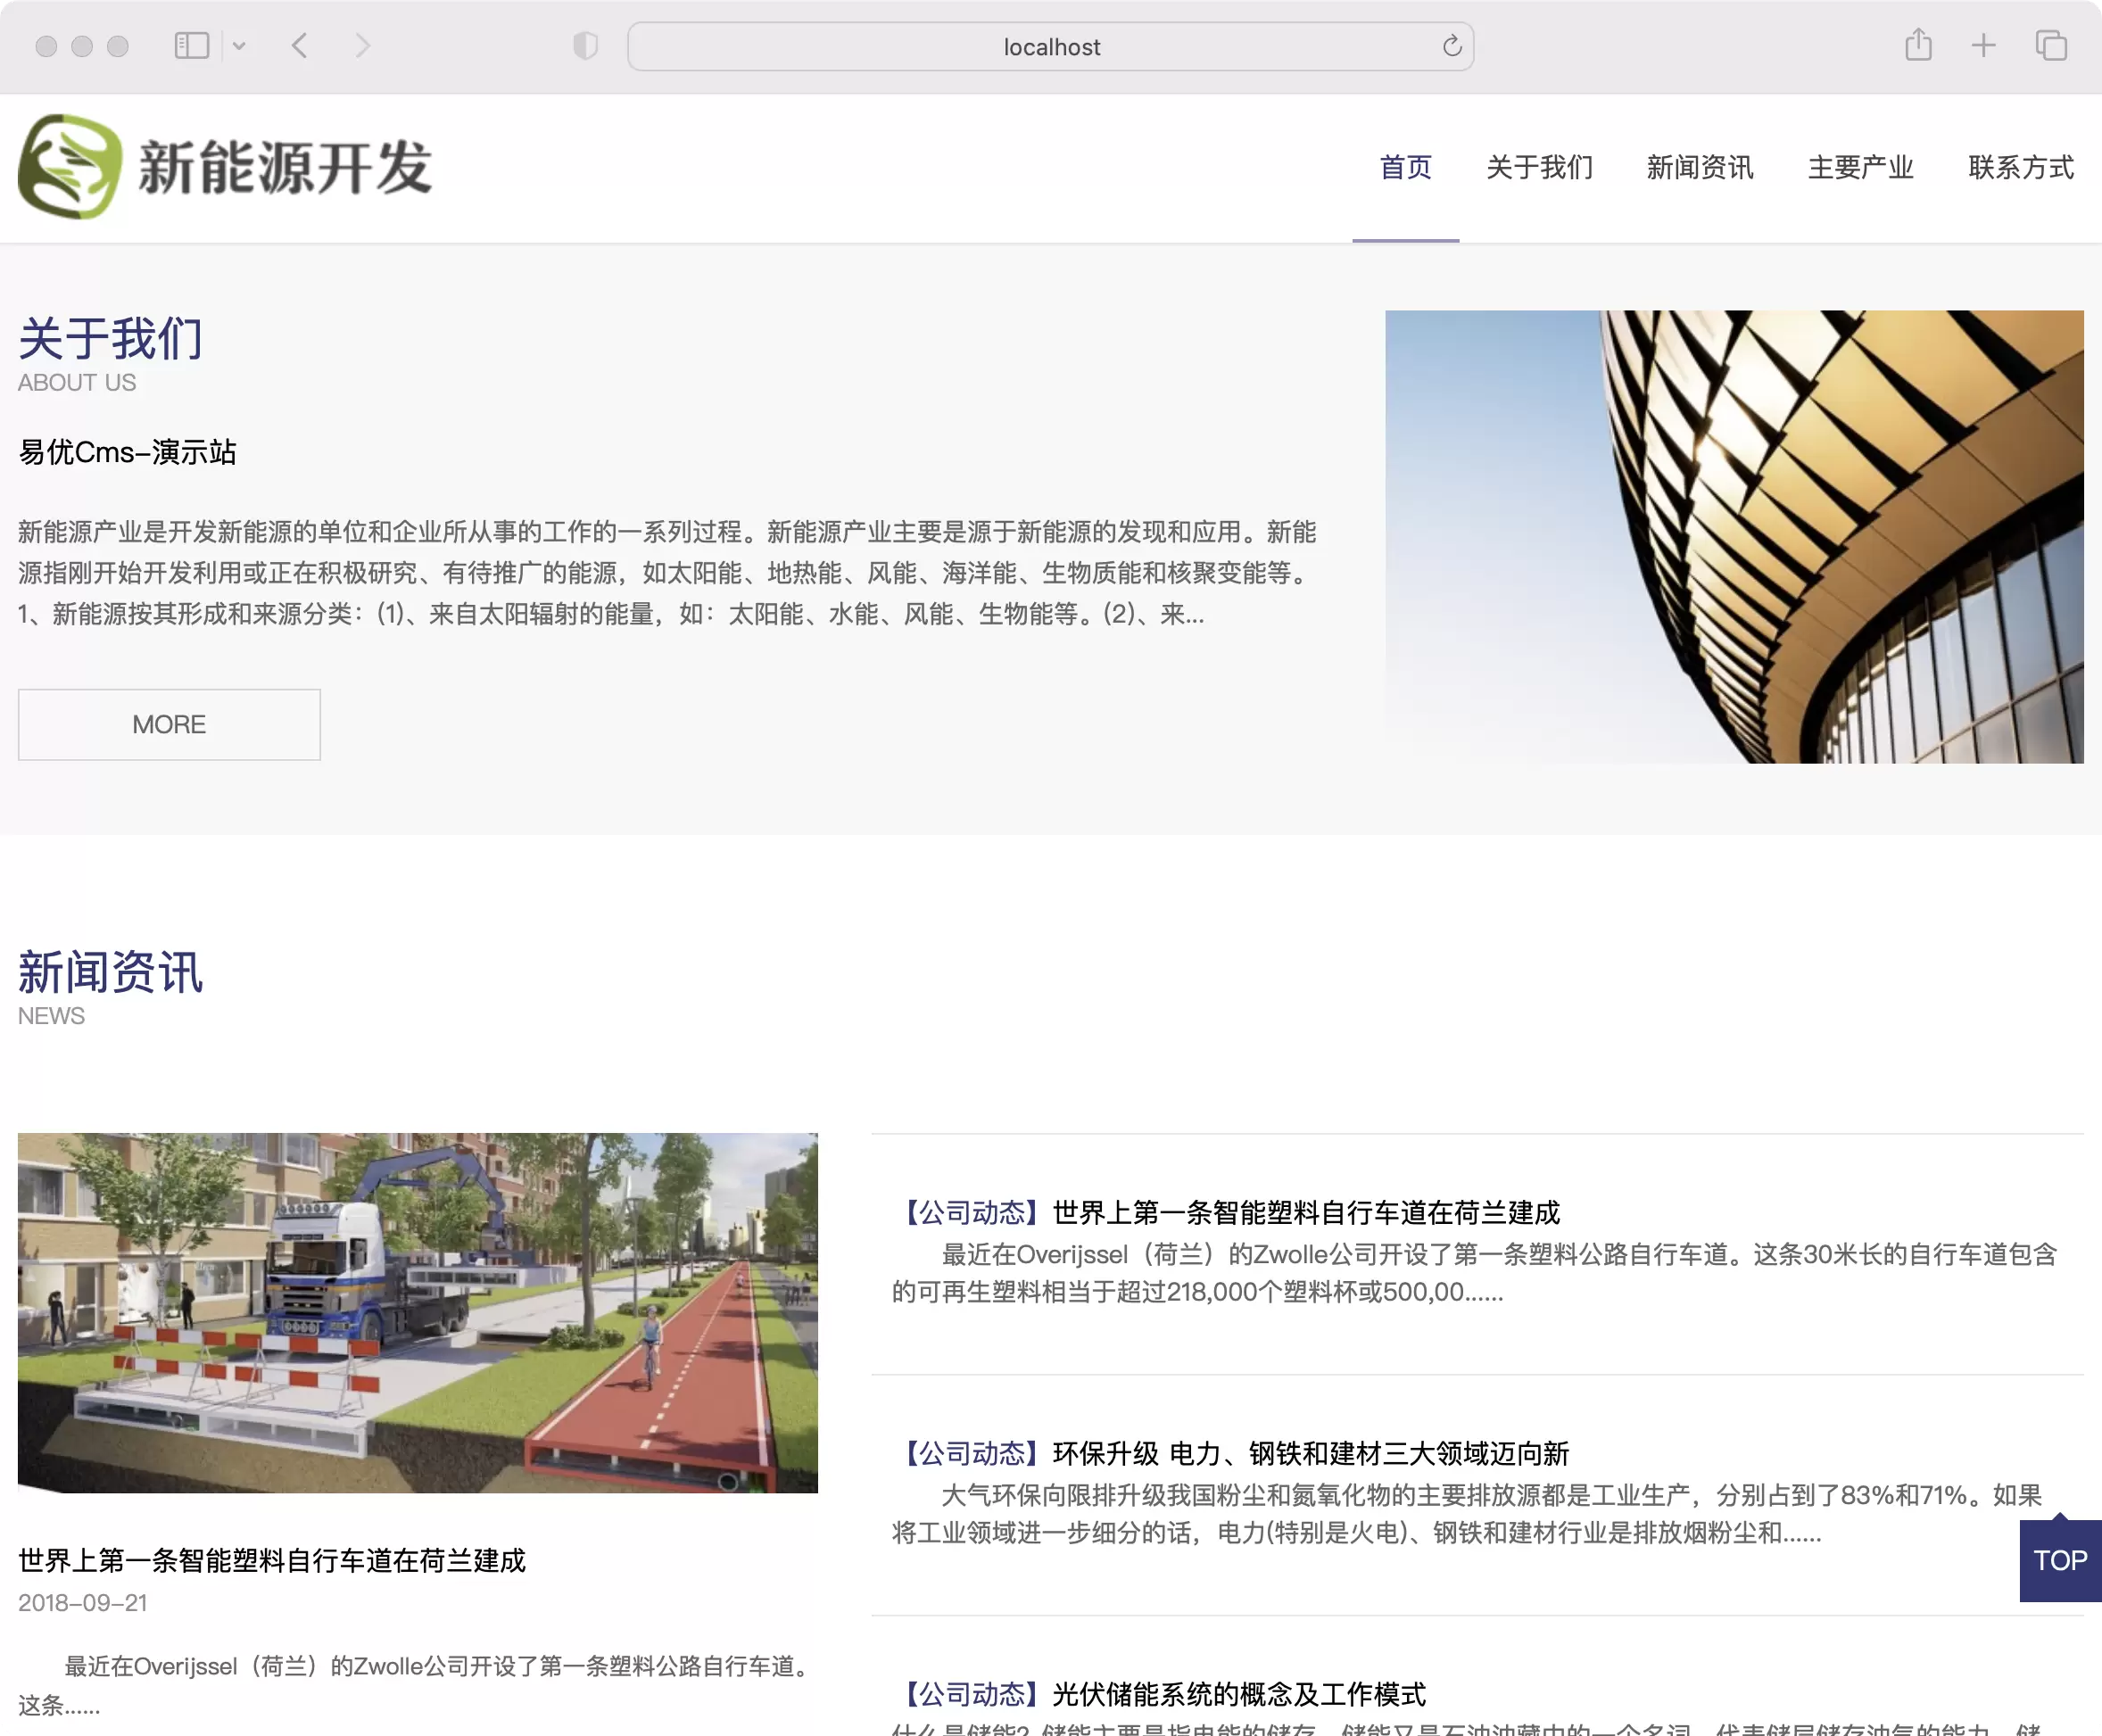Click the 2018-09-21 date text
The width and height of the screenshot is (2102, 1736).
coord(83,1603)
